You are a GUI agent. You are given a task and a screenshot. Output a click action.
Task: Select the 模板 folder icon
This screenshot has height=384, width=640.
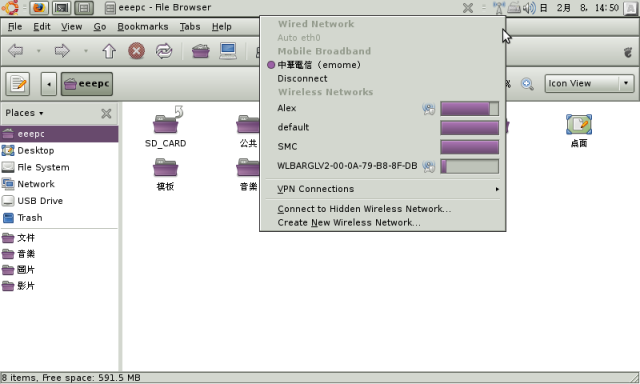(165, 168)
